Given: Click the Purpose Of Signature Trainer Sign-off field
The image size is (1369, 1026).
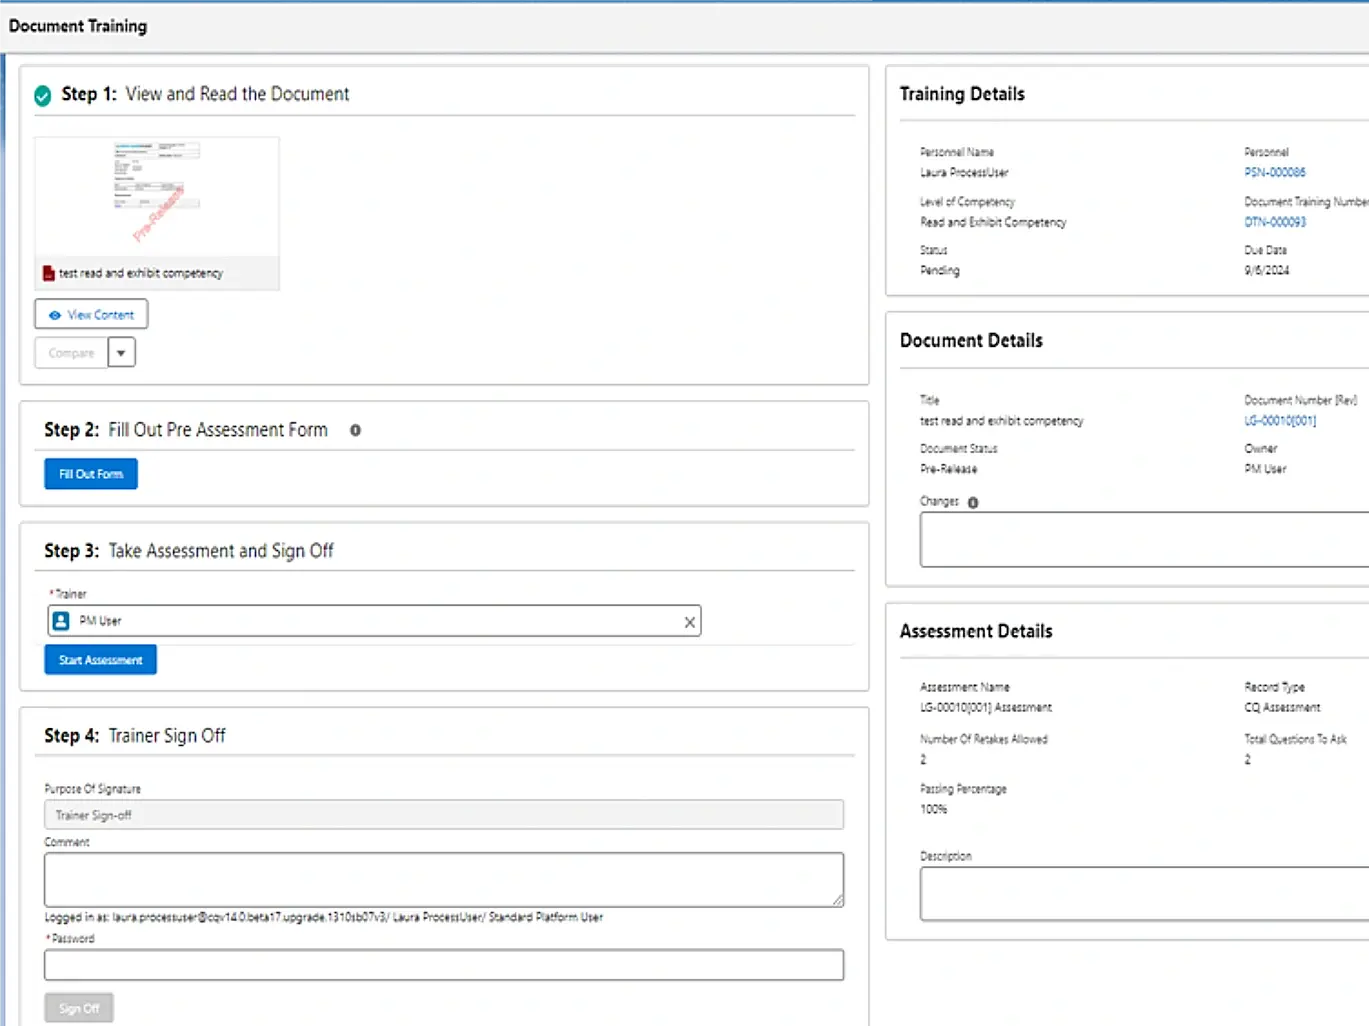Looking at the screenshot, I should click(x=444, y=815).
